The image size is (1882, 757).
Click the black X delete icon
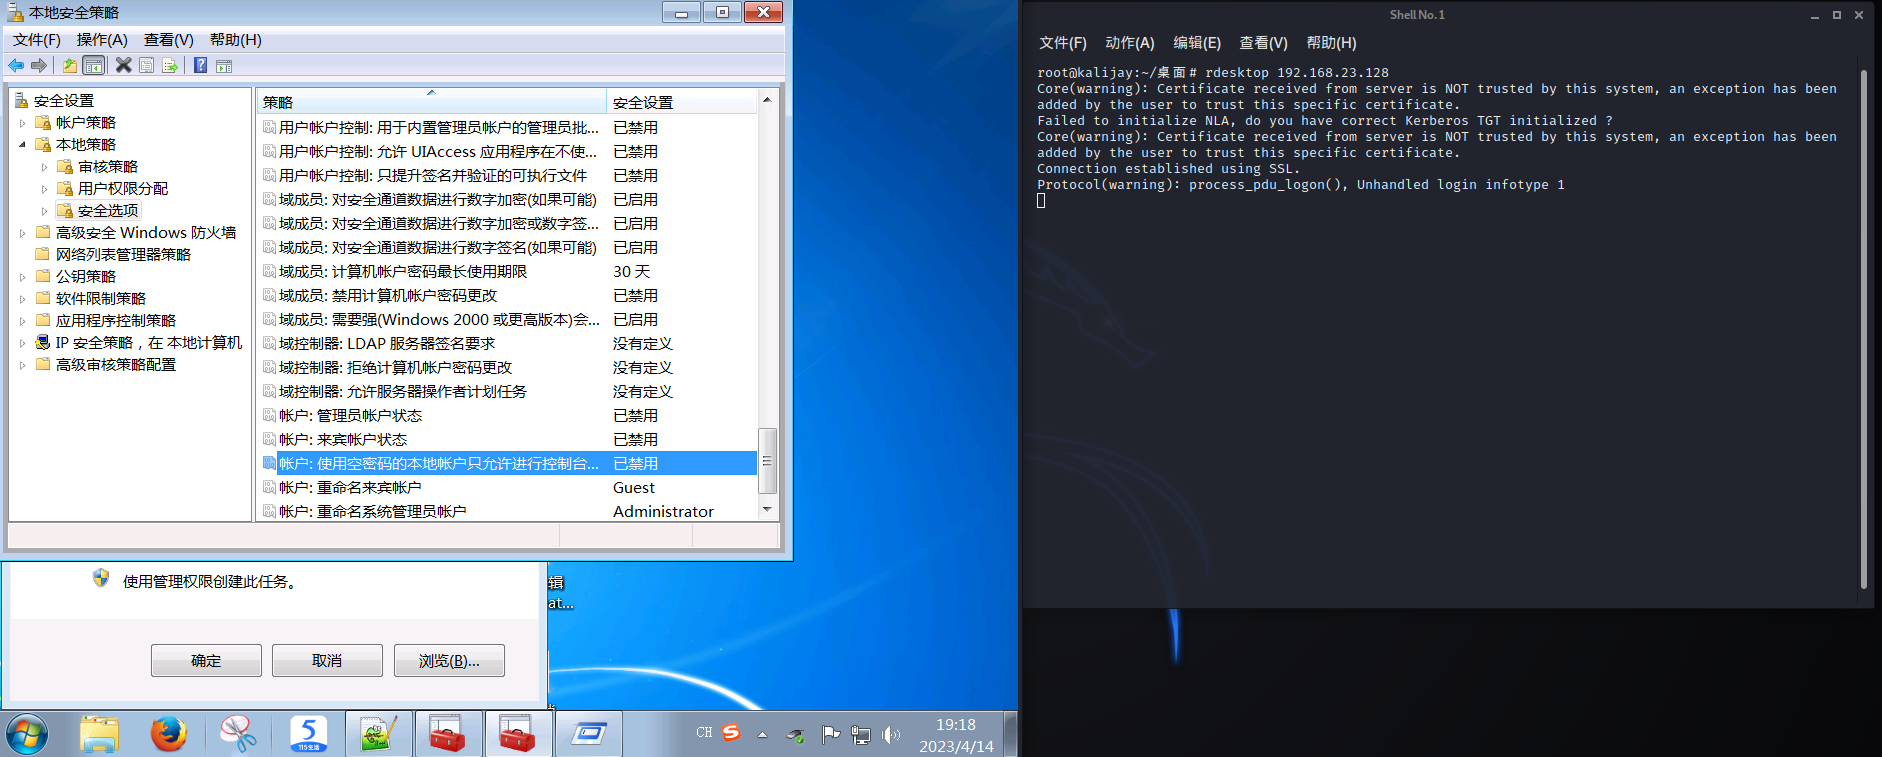pyautogui.click(x=123, y=66)
